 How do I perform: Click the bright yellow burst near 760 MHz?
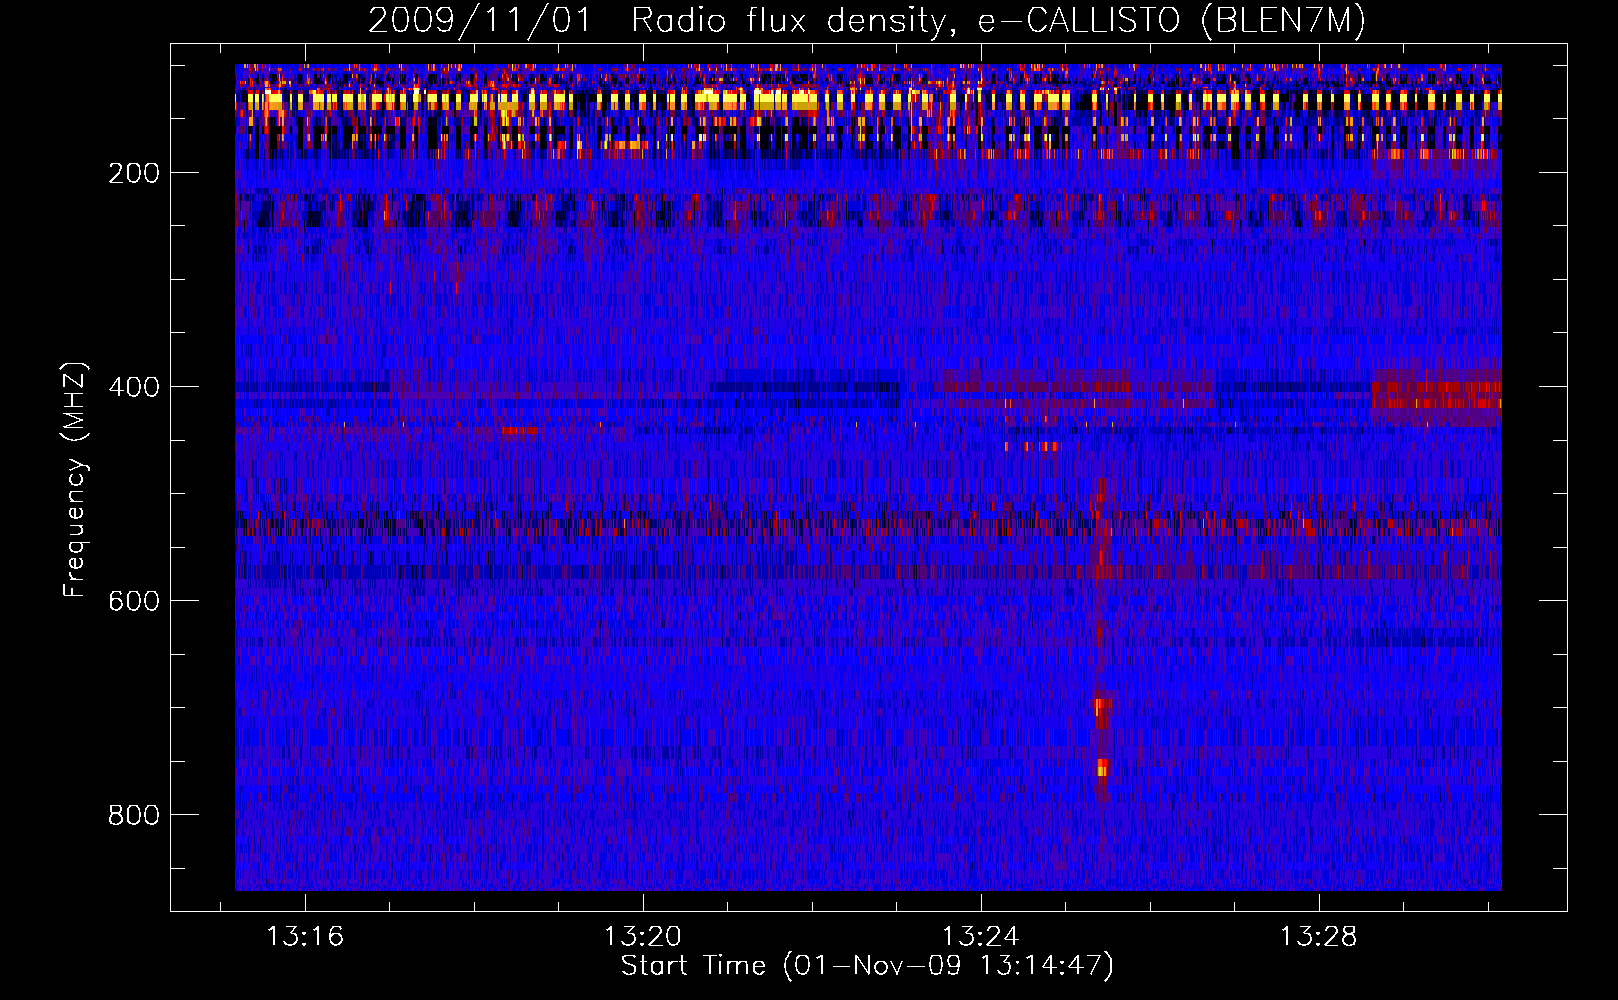click(x=1102, y=768)
